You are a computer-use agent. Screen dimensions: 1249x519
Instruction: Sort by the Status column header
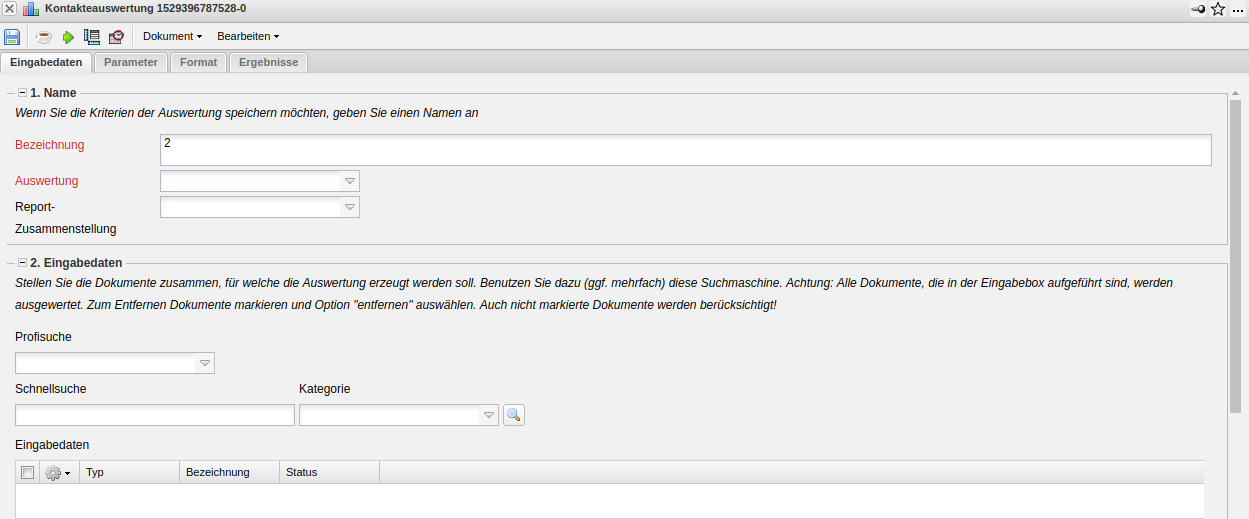point(330,472)
